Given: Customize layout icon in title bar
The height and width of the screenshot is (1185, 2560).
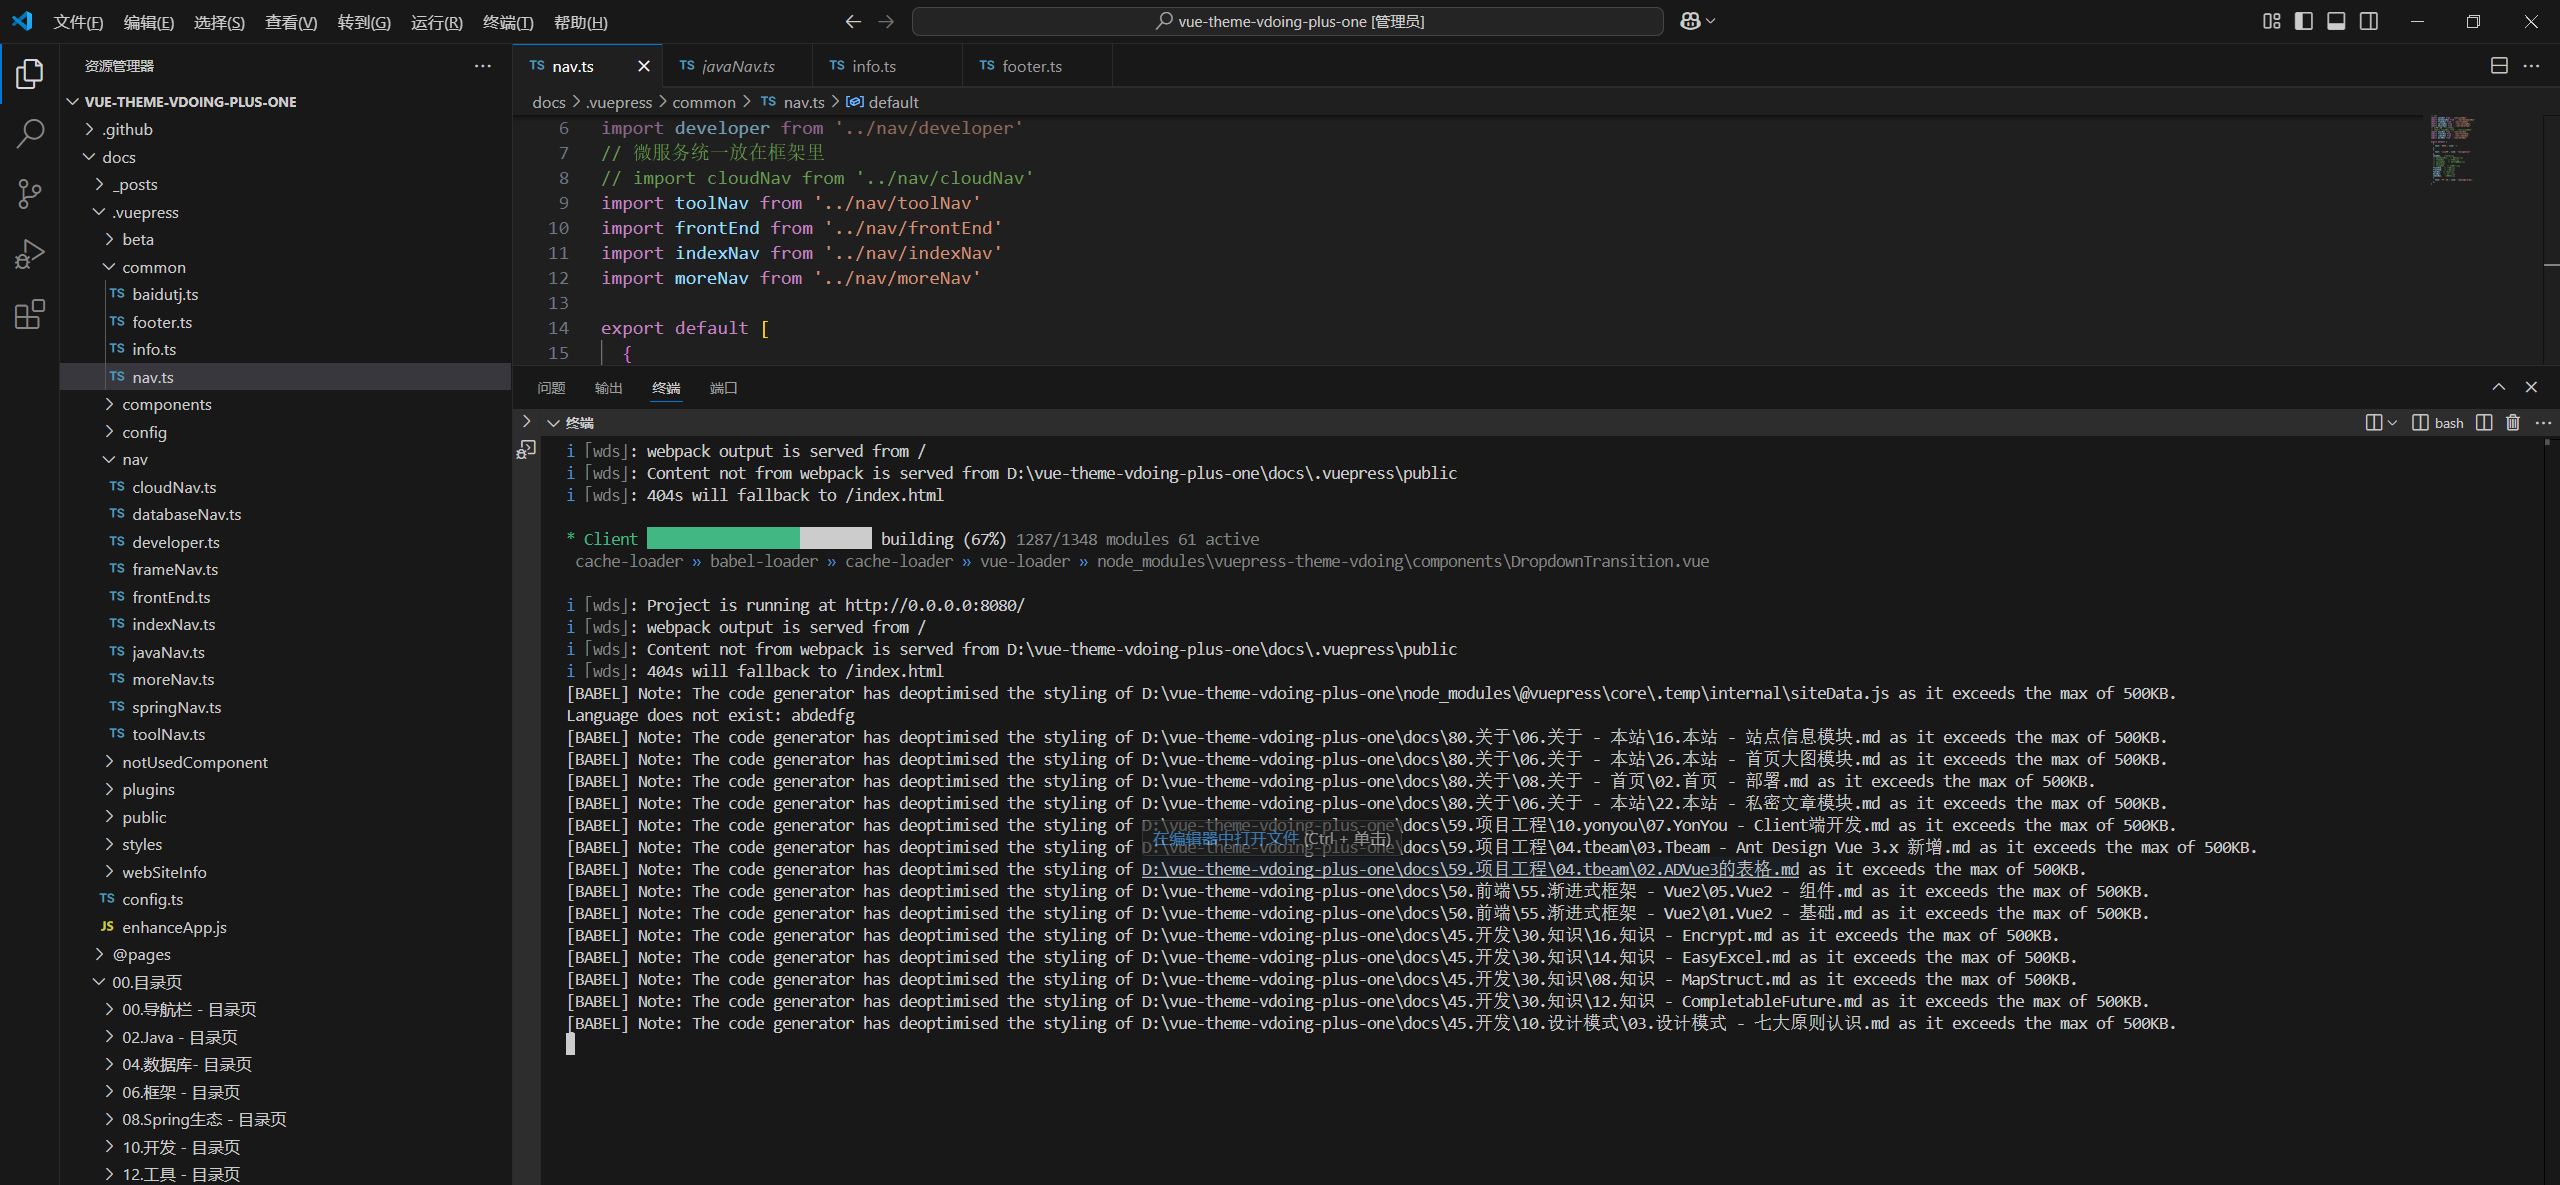Looking at the screenshot, I should point(2272,21).
